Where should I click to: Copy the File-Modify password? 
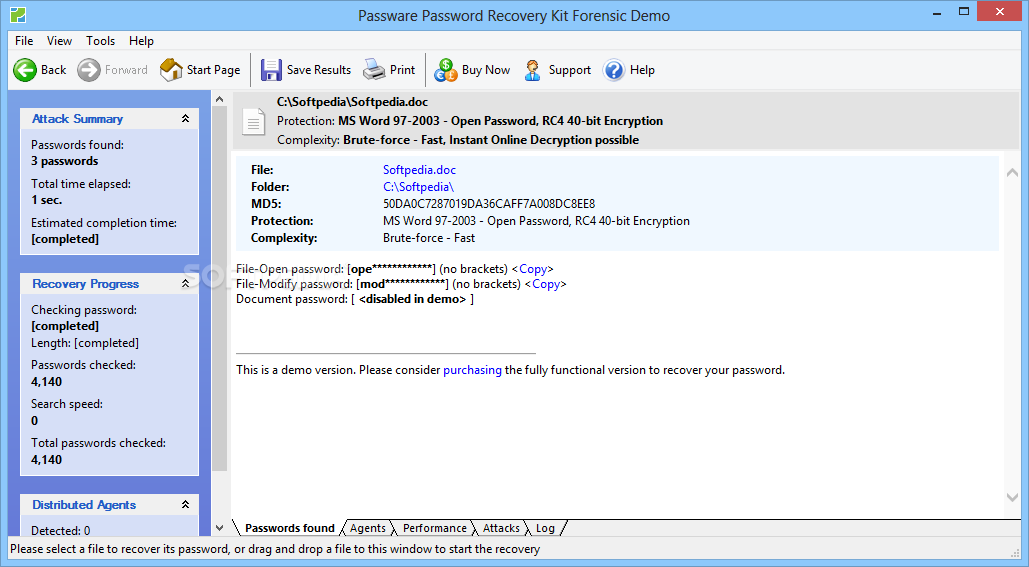tap(546, 284)
